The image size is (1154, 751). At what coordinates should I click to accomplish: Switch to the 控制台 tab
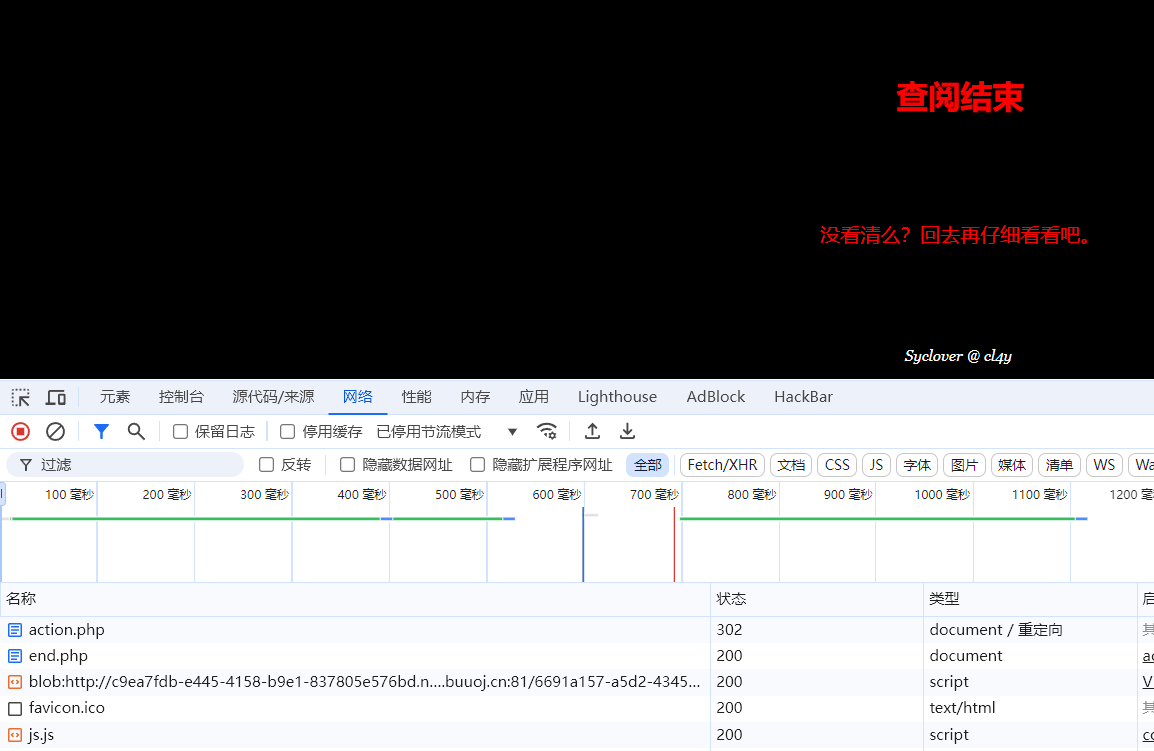point(181,397)
